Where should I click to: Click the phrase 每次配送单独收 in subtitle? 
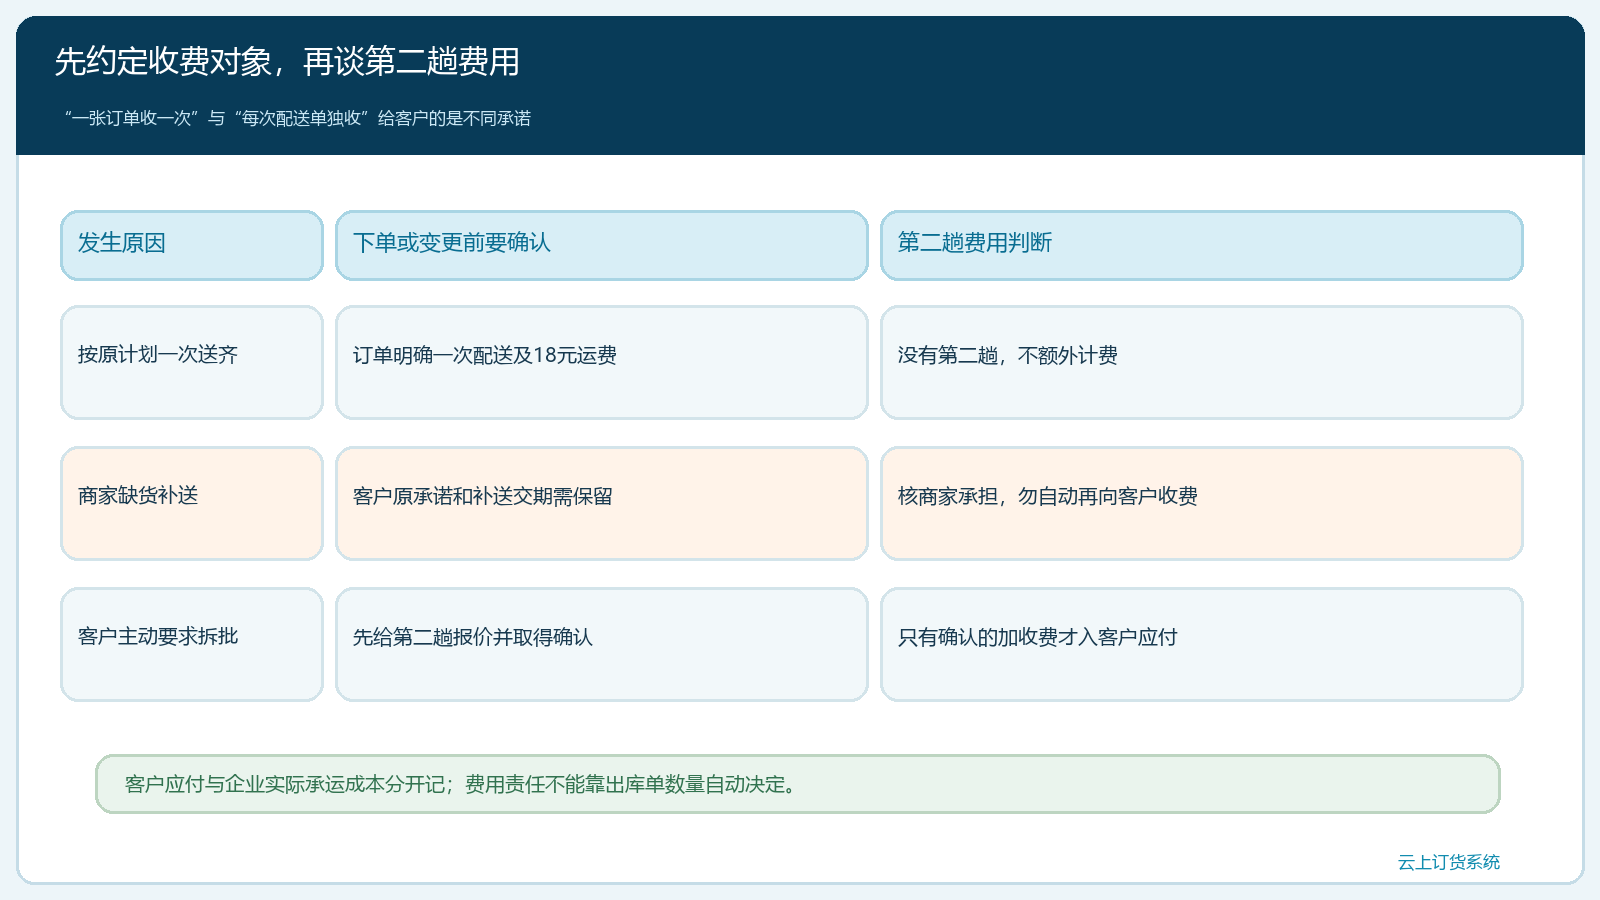pos(302,118)
